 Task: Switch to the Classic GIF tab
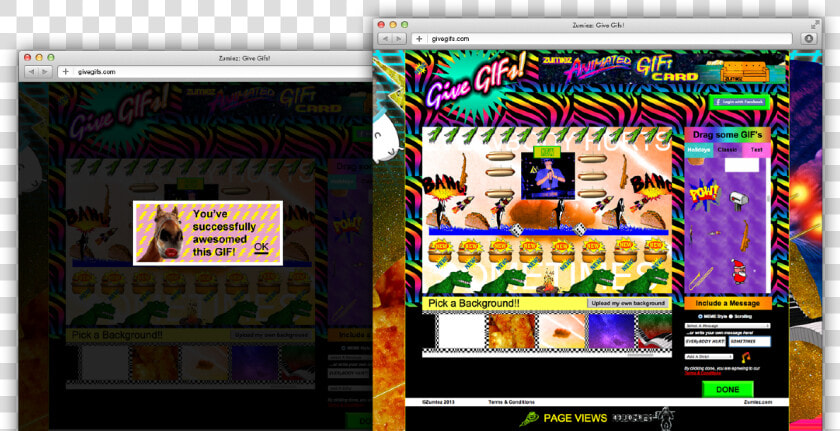coord(727,150)
